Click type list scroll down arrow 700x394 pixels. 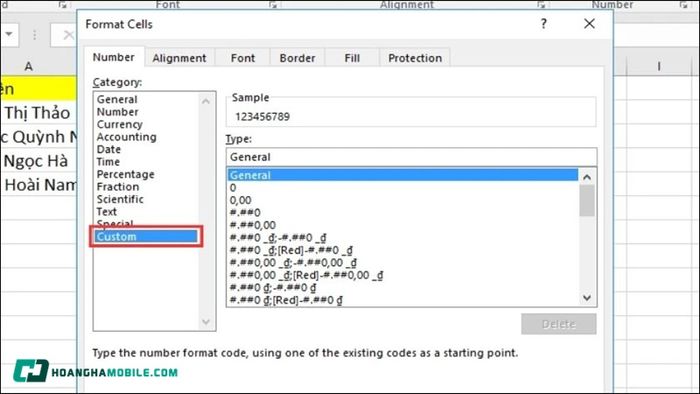[x=587, y=298]
